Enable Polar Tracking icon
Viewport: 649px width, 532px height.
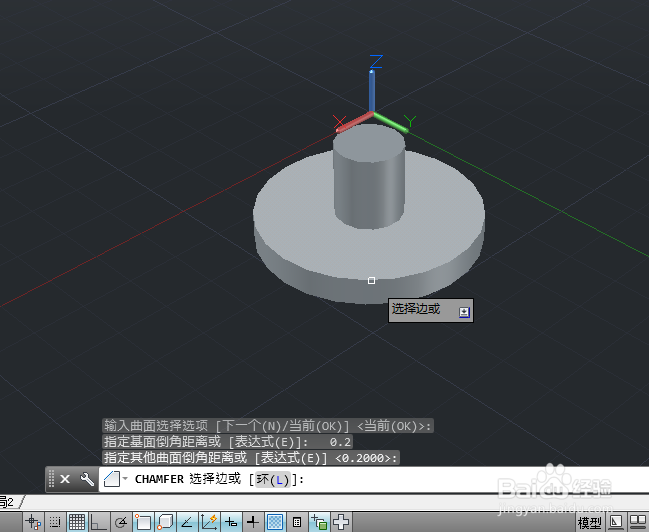(x=121, y=522)
